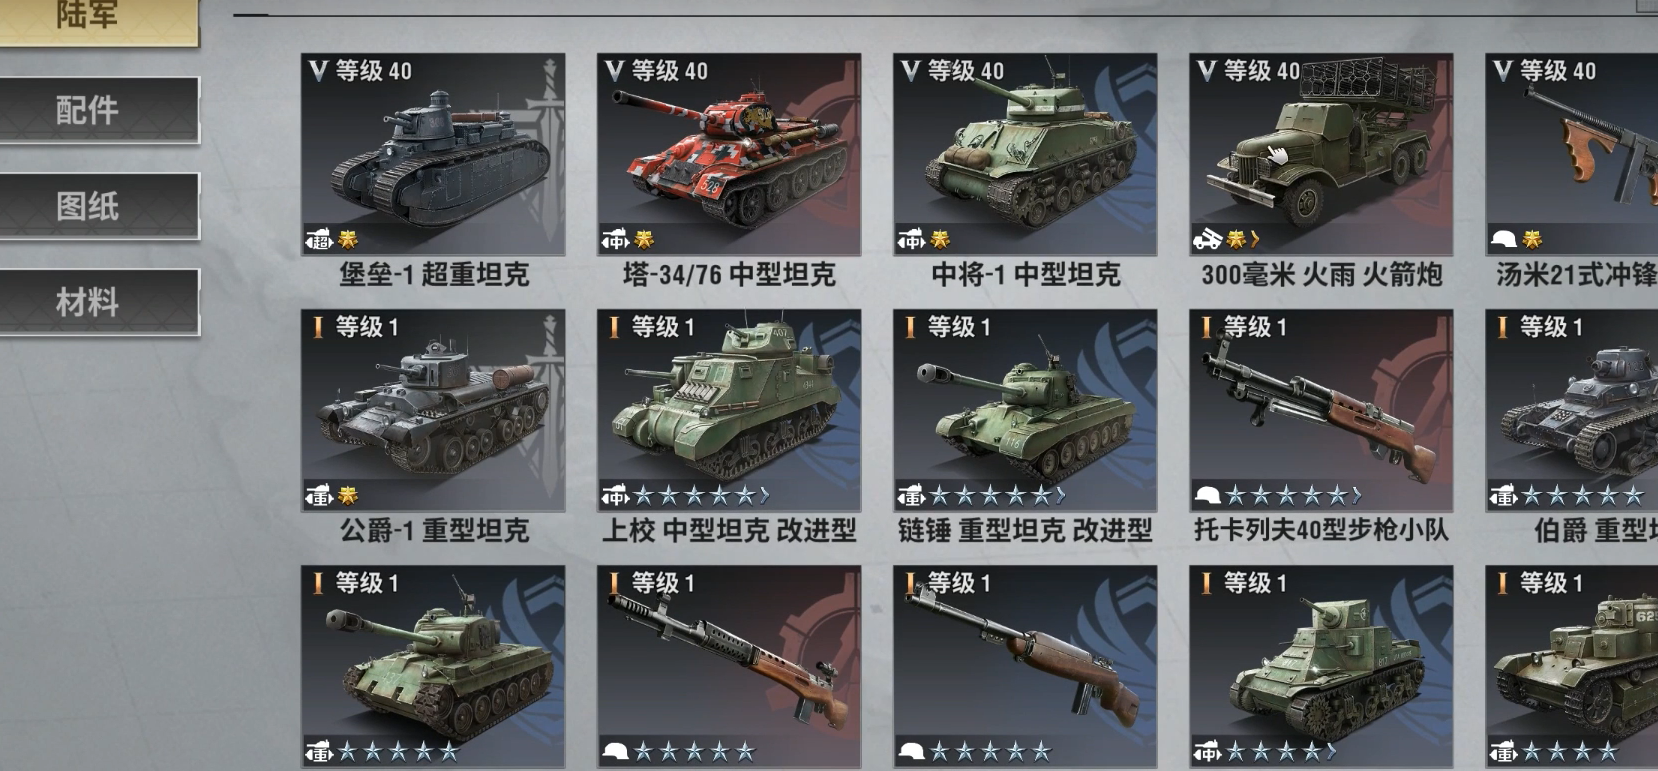Viewport: 1658px width, 771px height.
Task: Click the tank type icon on 塔-34/76 card
Action: coord(615,239)
